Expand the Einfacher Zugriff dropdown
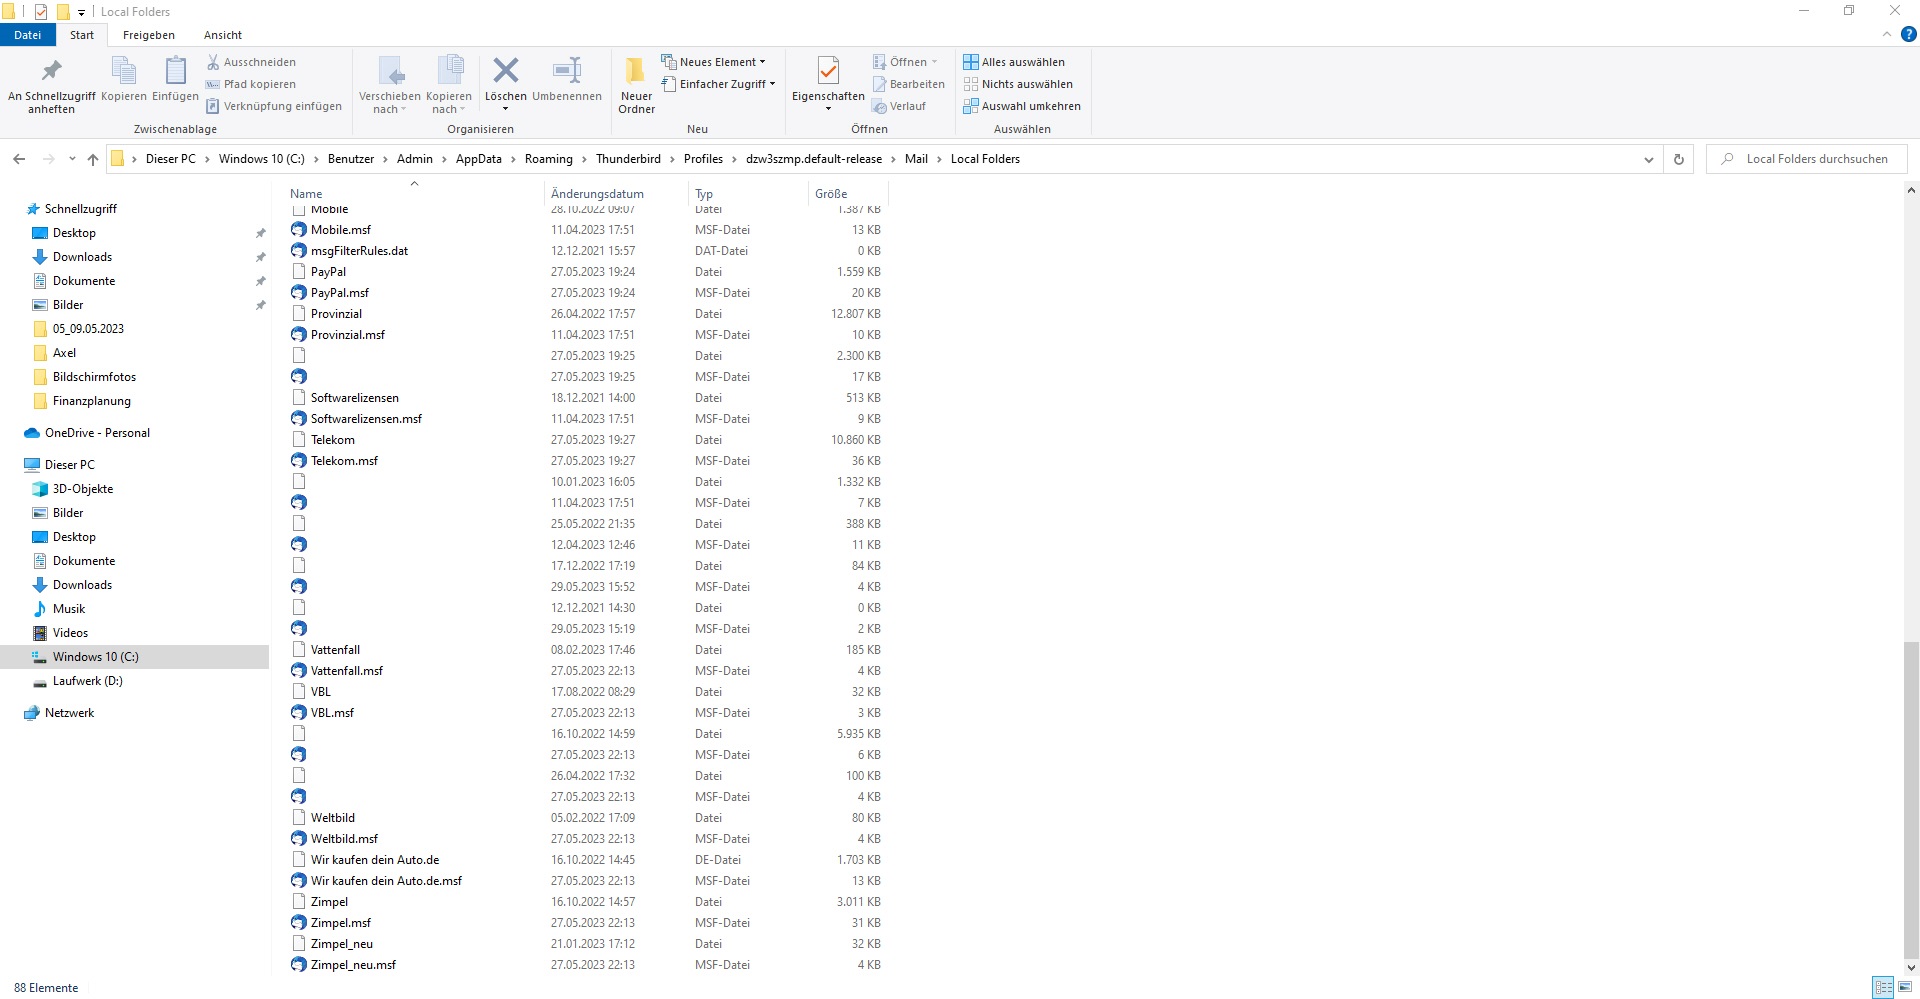 pos(719,84)
